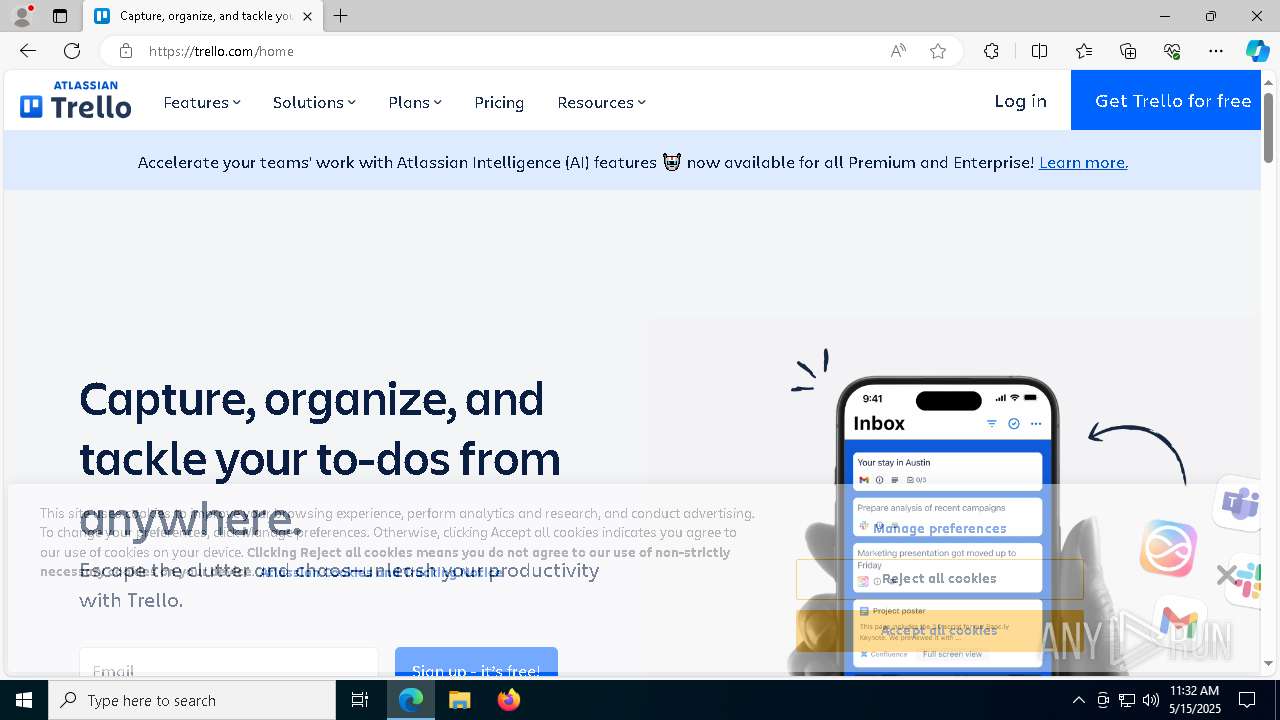Click the Email input field
Image resolution: width=1280 pixels, height=720 pixels.
coord(229,662)
